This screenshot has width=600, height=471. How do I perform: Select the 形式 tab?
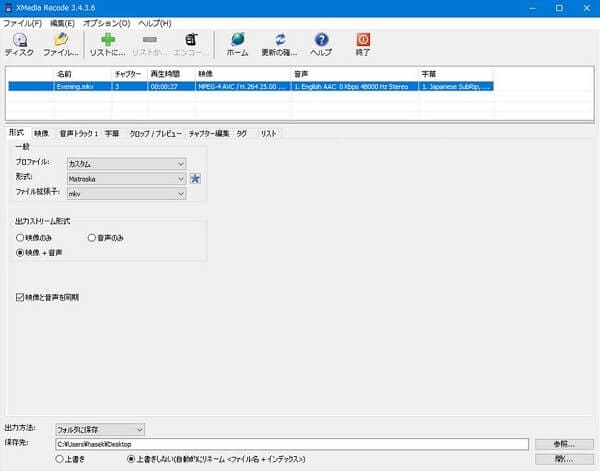[16, 133]
